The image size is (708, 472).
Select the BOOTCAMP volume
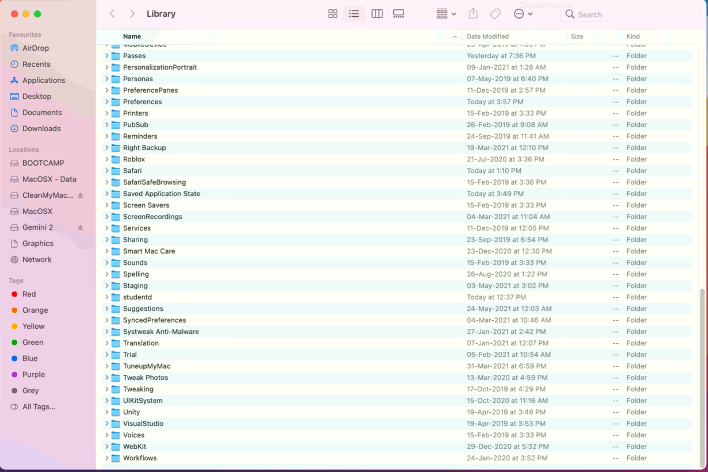(x=43, y=163)
